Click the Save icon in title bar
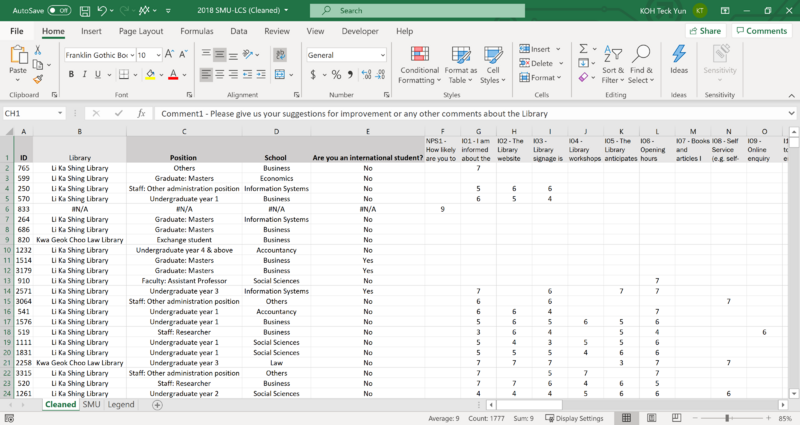 click(x=85, y=10)
